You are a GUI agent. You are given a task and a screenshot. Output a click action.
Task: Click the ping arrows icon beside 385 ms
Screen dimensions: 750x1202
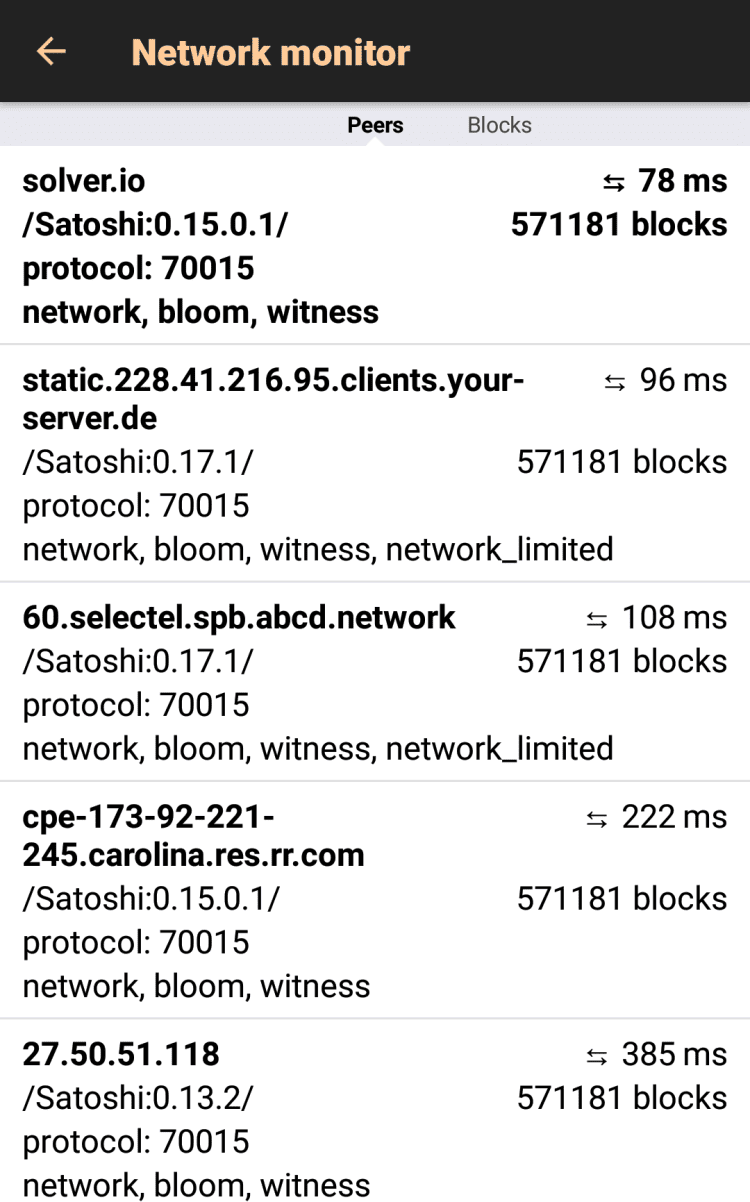pos(597,1056)
